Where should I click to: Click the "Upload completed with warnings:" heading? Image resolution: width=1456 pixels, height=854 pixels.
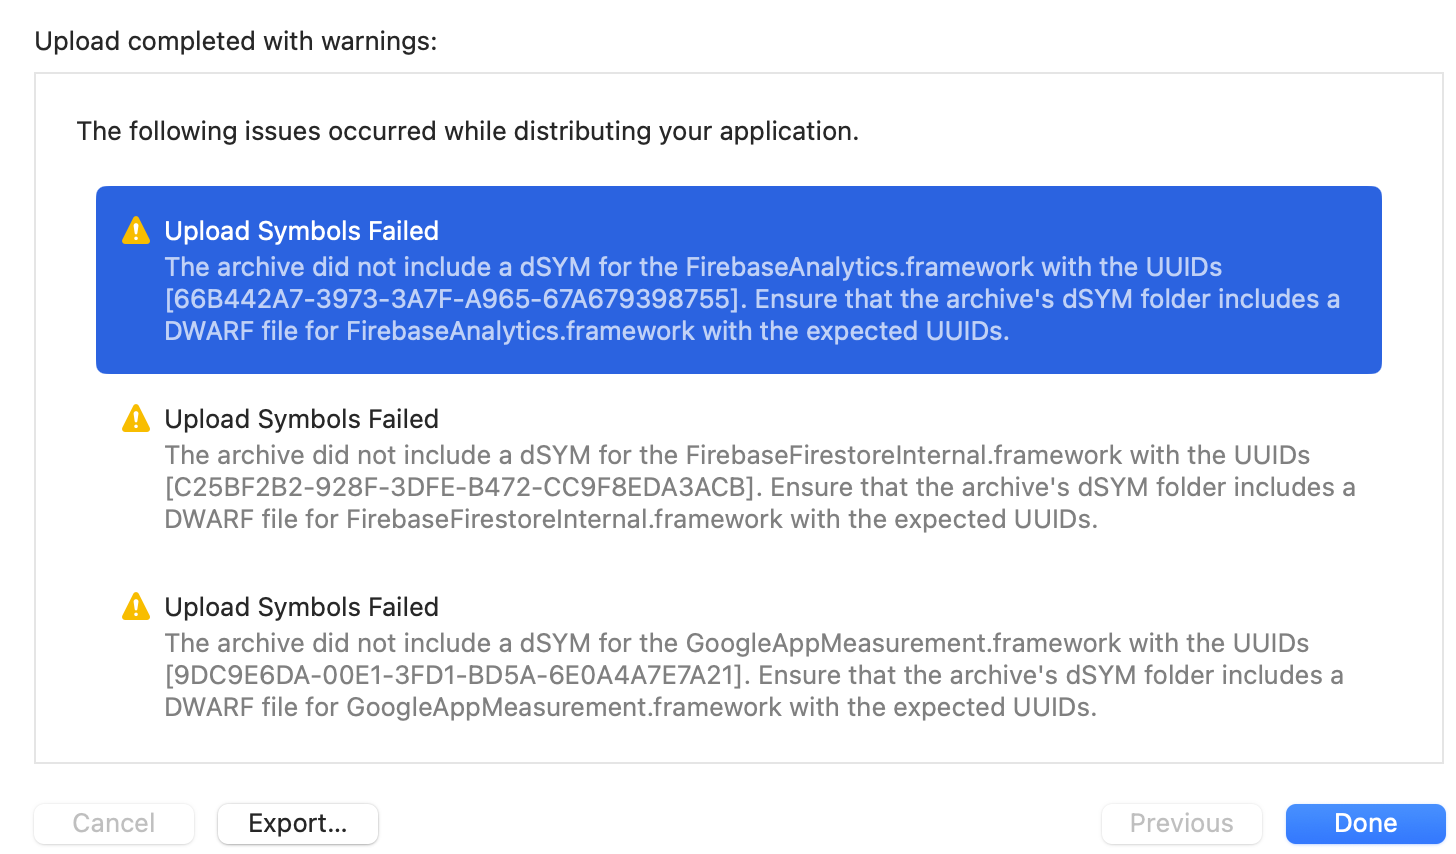coord(236,41)
